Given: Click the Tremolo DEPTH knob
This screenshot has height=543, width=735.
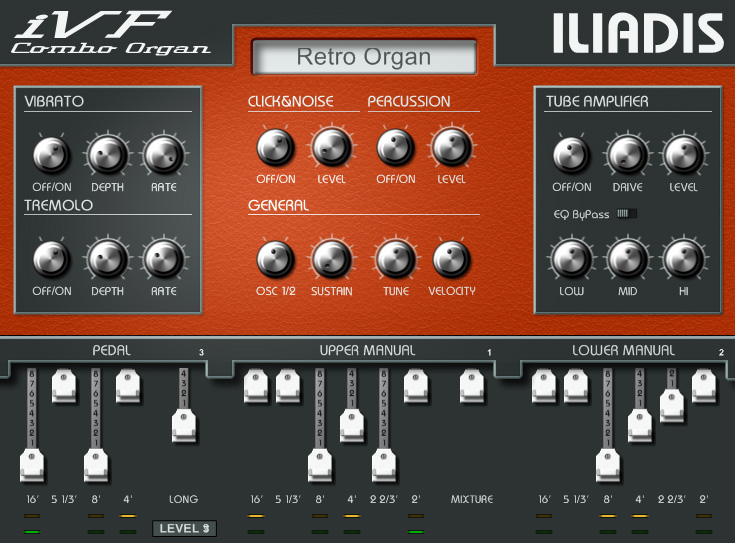Looking at the screenshot, I should pos(108,259).
